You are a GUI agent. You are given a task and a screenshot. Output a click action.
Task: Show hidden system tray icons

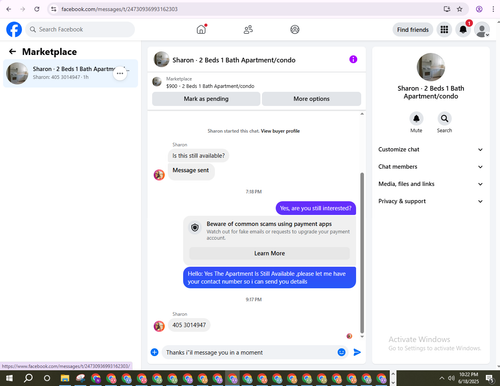tap(442, 378)
